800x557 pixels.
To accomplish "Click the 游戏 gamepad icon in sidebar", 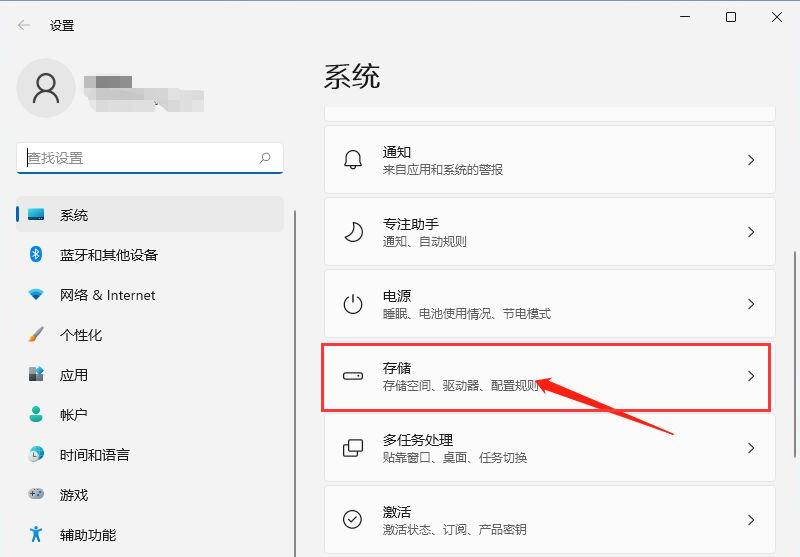I will 36,494.
